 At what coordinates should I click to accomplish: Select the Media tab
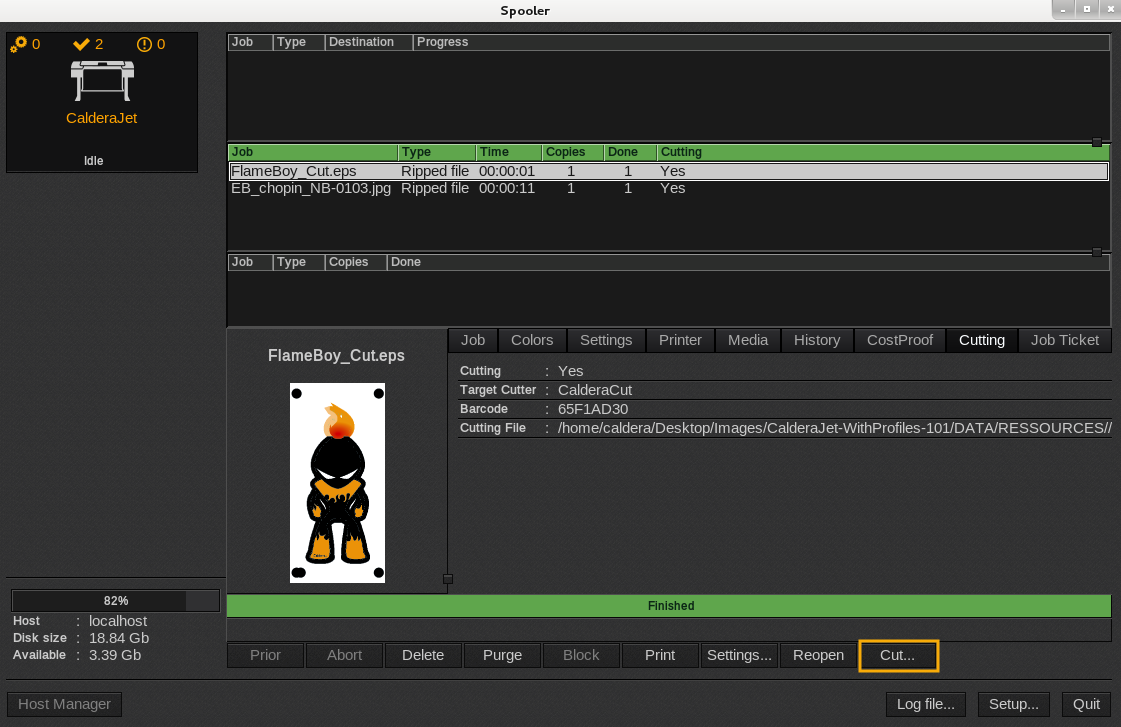(x=747, y=340)
